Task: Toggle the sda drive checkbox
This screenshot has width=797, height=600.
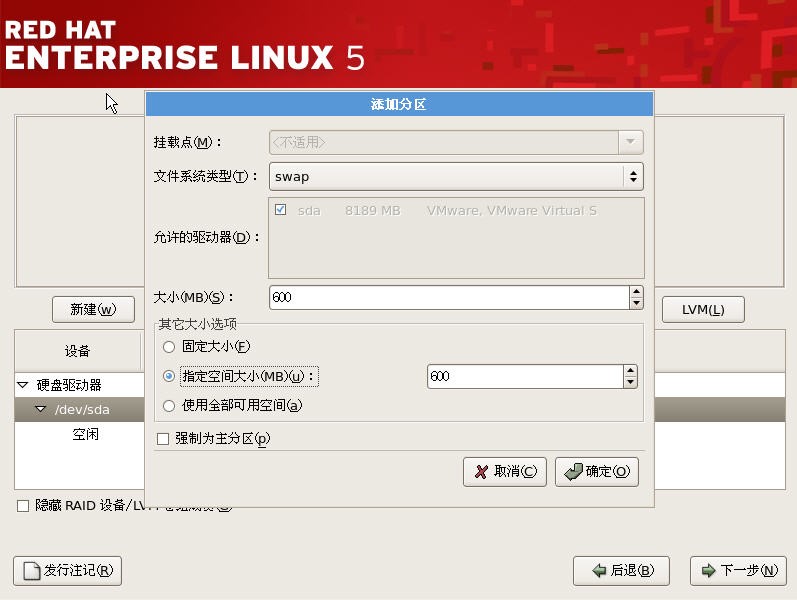Action: coord(280,210)
